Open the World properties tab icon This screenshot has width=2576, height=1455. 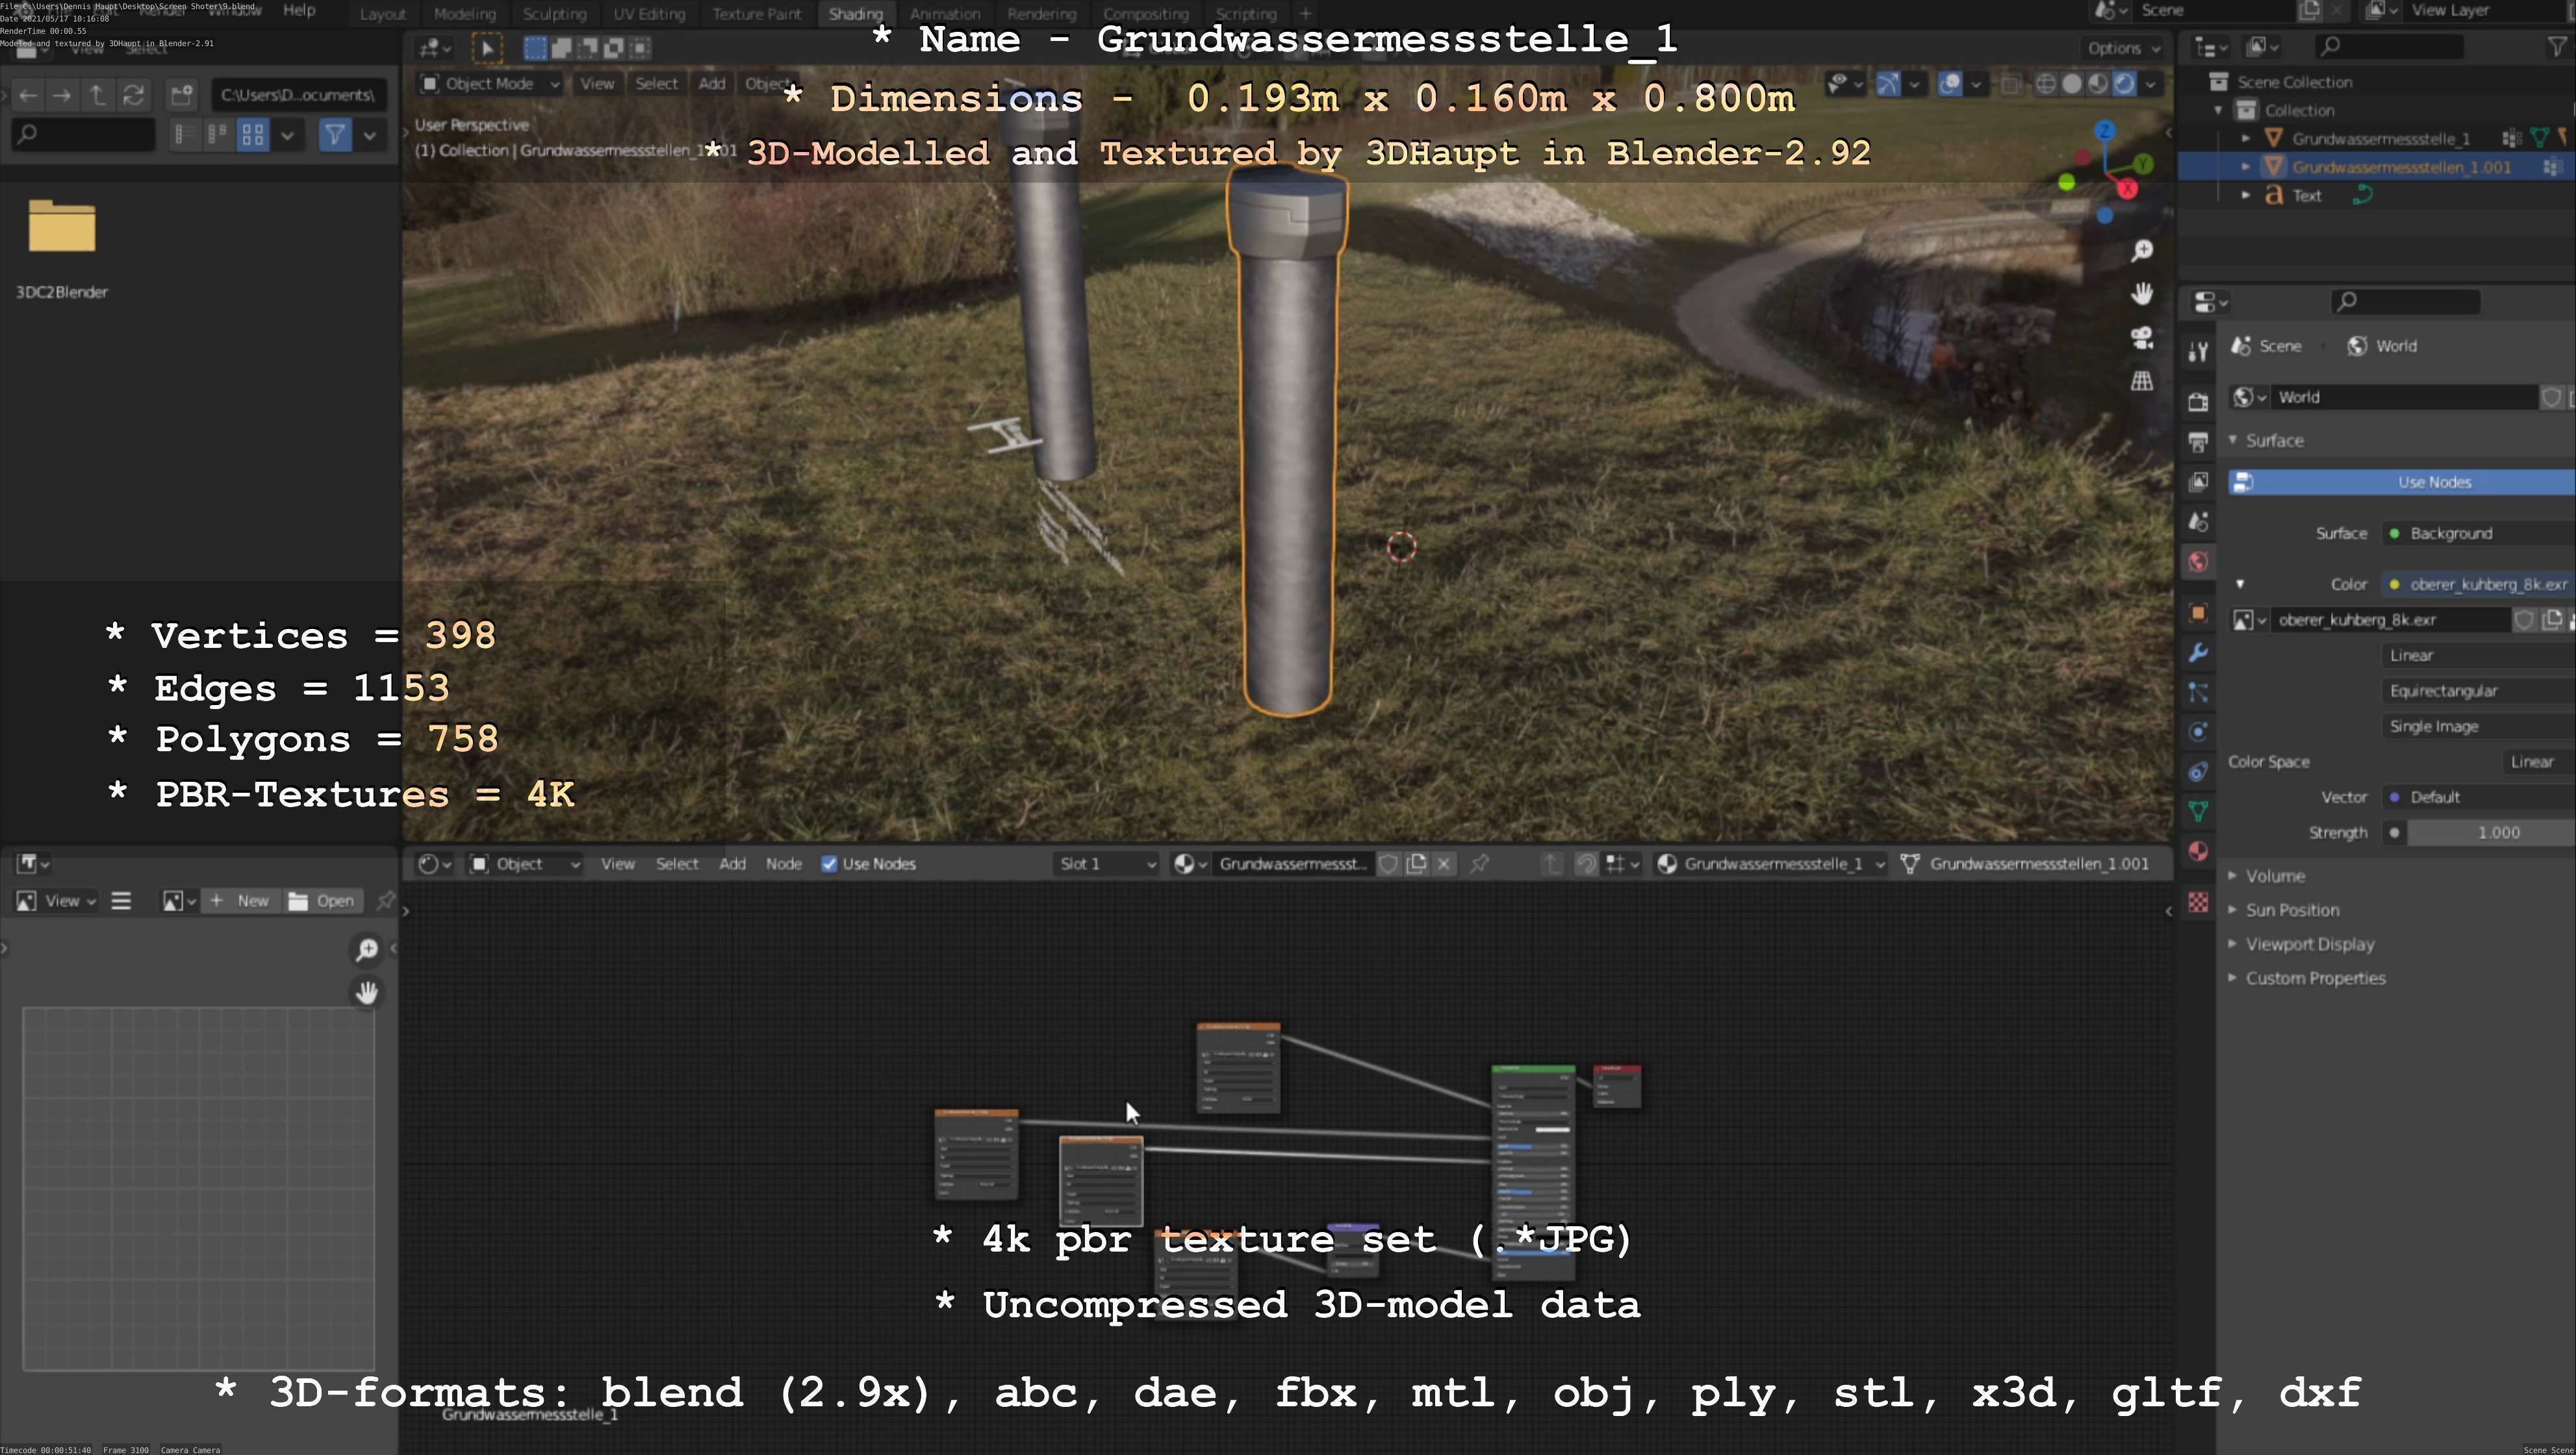point(2197,562)
